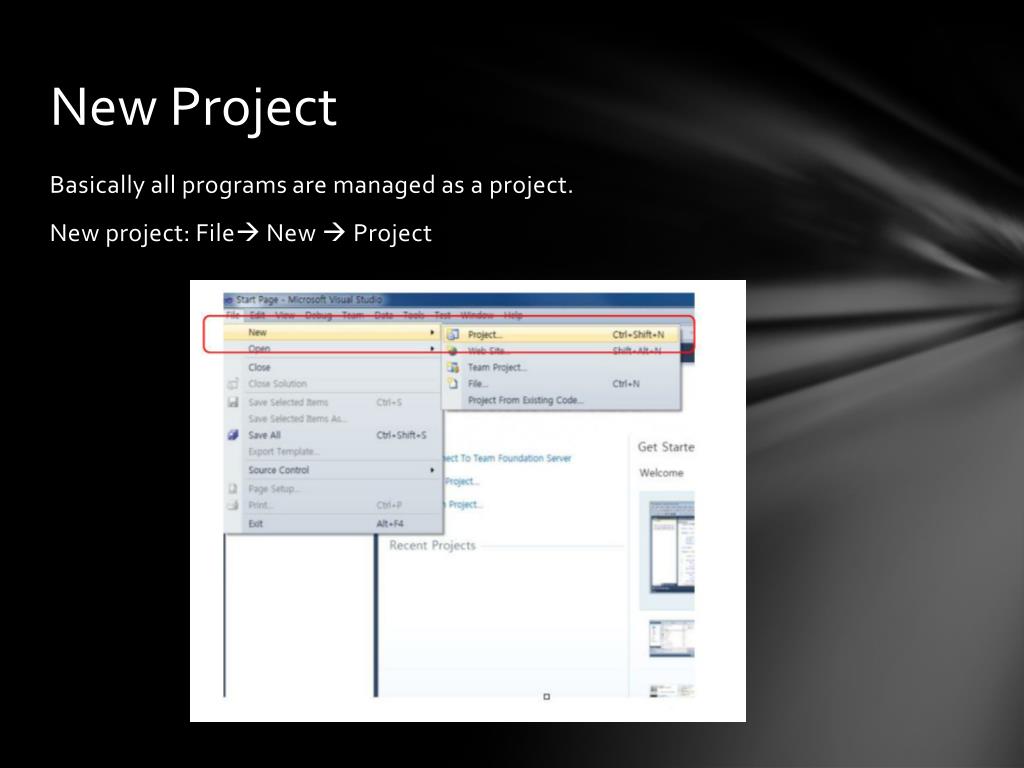This screenshot has height=768, width=1024.
Task: Expand the Open submenu arrow
Action: coord(432,349)
